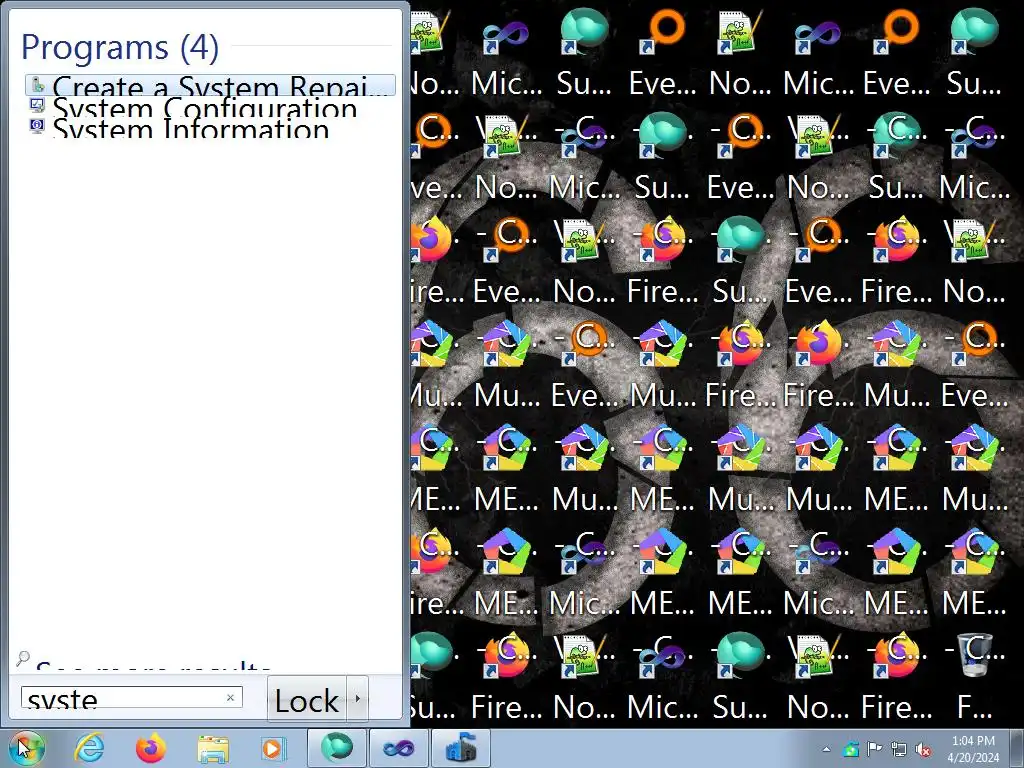Viewport: 1024px width, 768px height.
Task: Open Create a System Repair Disc result
Action: click(x=210, y=86)
